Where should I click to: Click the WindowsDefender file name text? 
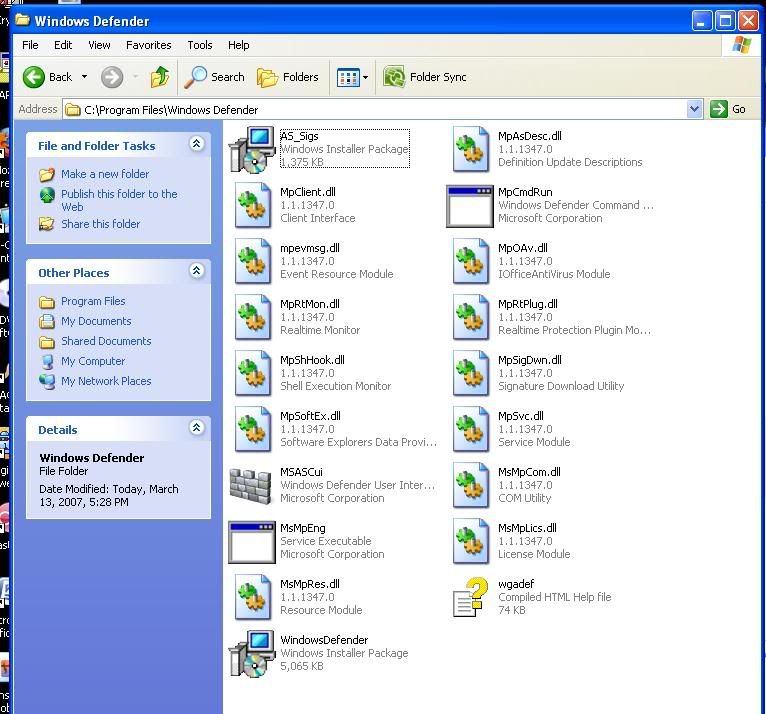324,640
